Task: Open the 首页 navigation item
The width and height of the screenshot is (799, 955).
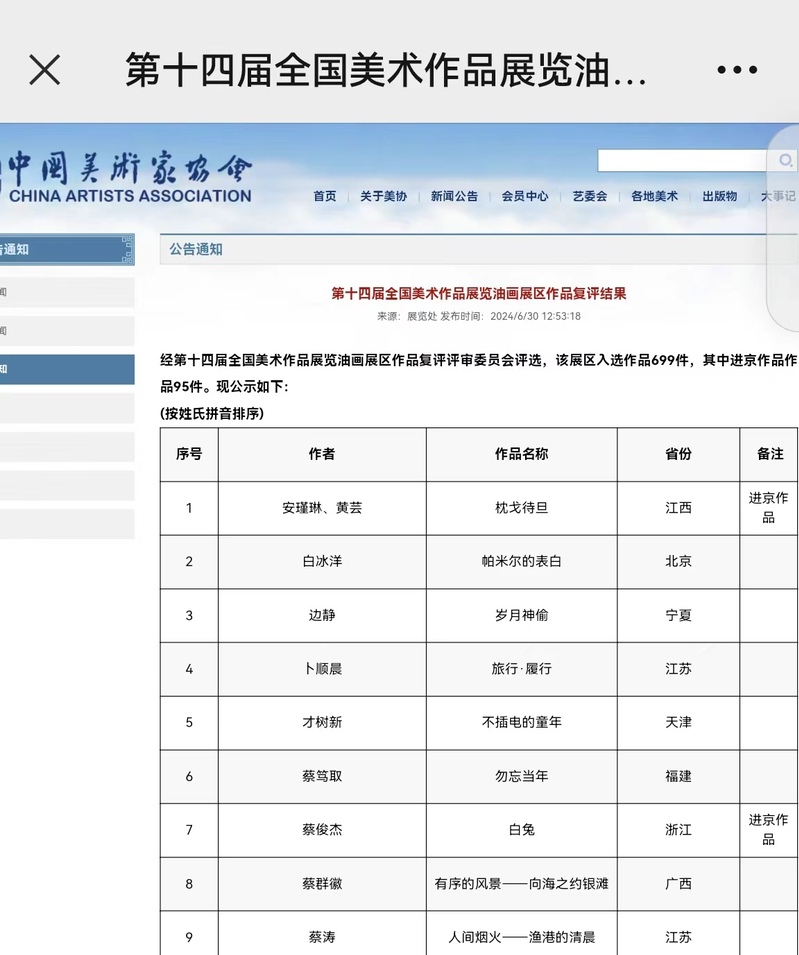Action: 325,197
